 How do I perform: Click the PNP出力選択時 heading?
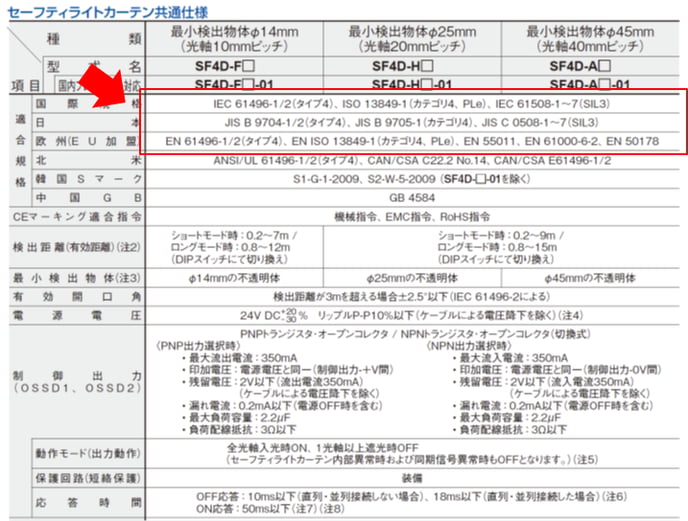tap(199, 345)
